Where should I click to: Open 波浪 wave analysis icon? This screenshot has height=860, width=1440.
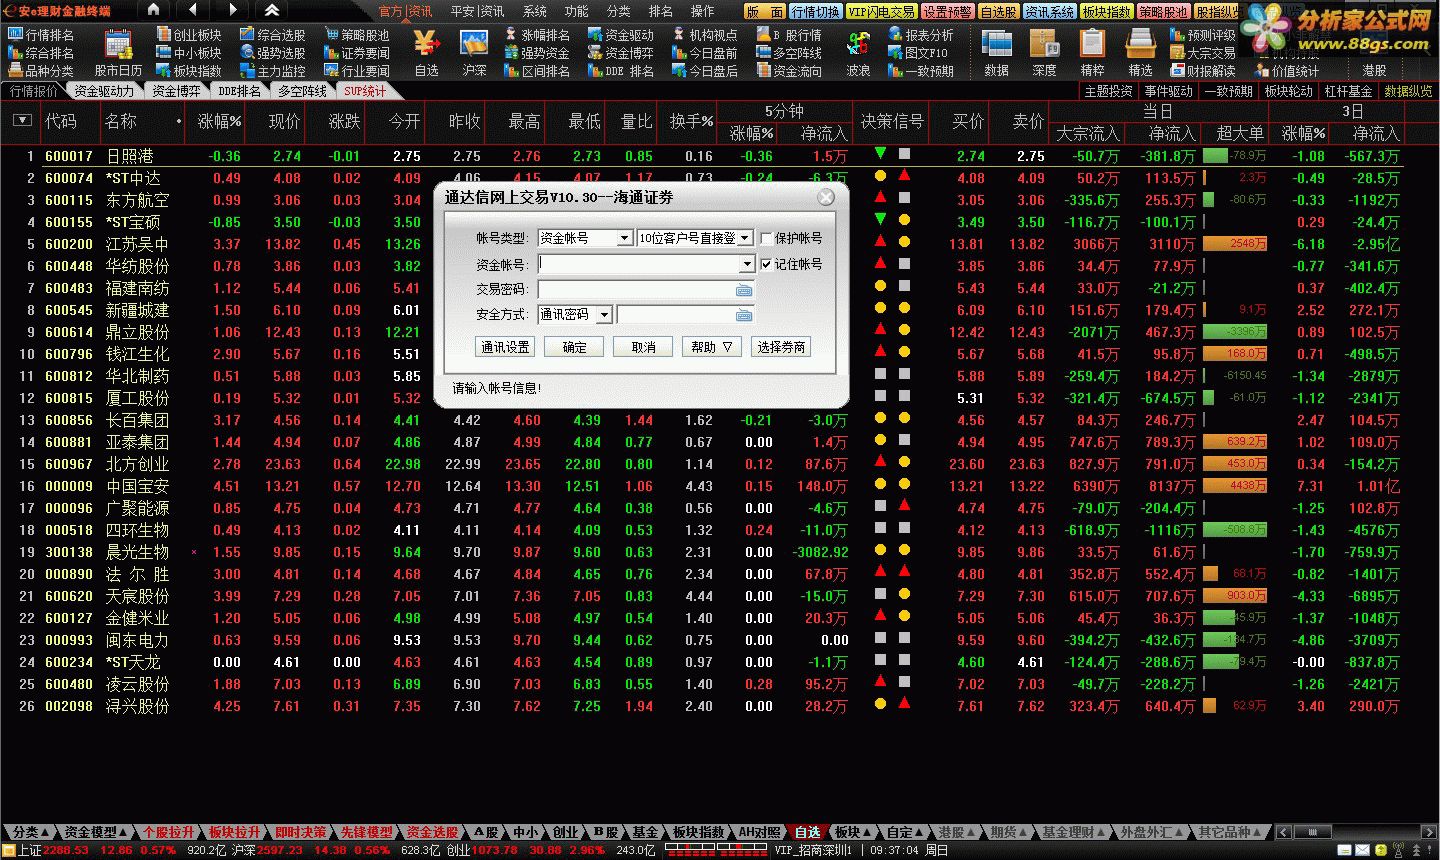pyautogui.click(x=858, y=54)
